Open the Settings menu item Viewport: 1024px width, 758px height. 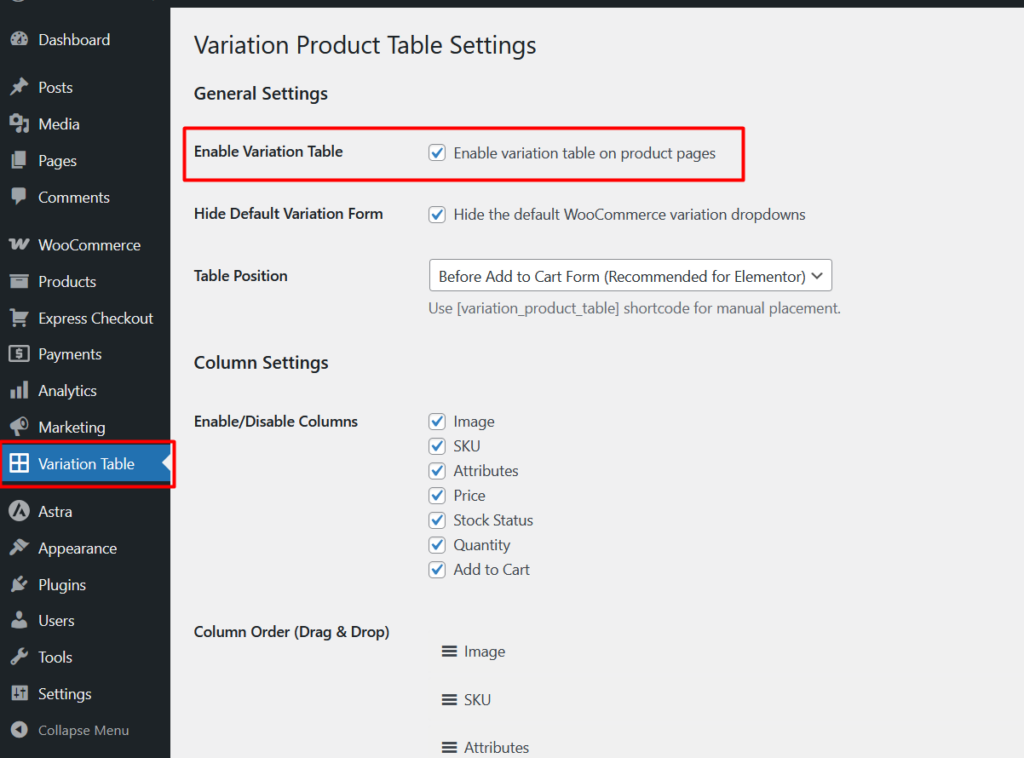click(x=65, y=694)
